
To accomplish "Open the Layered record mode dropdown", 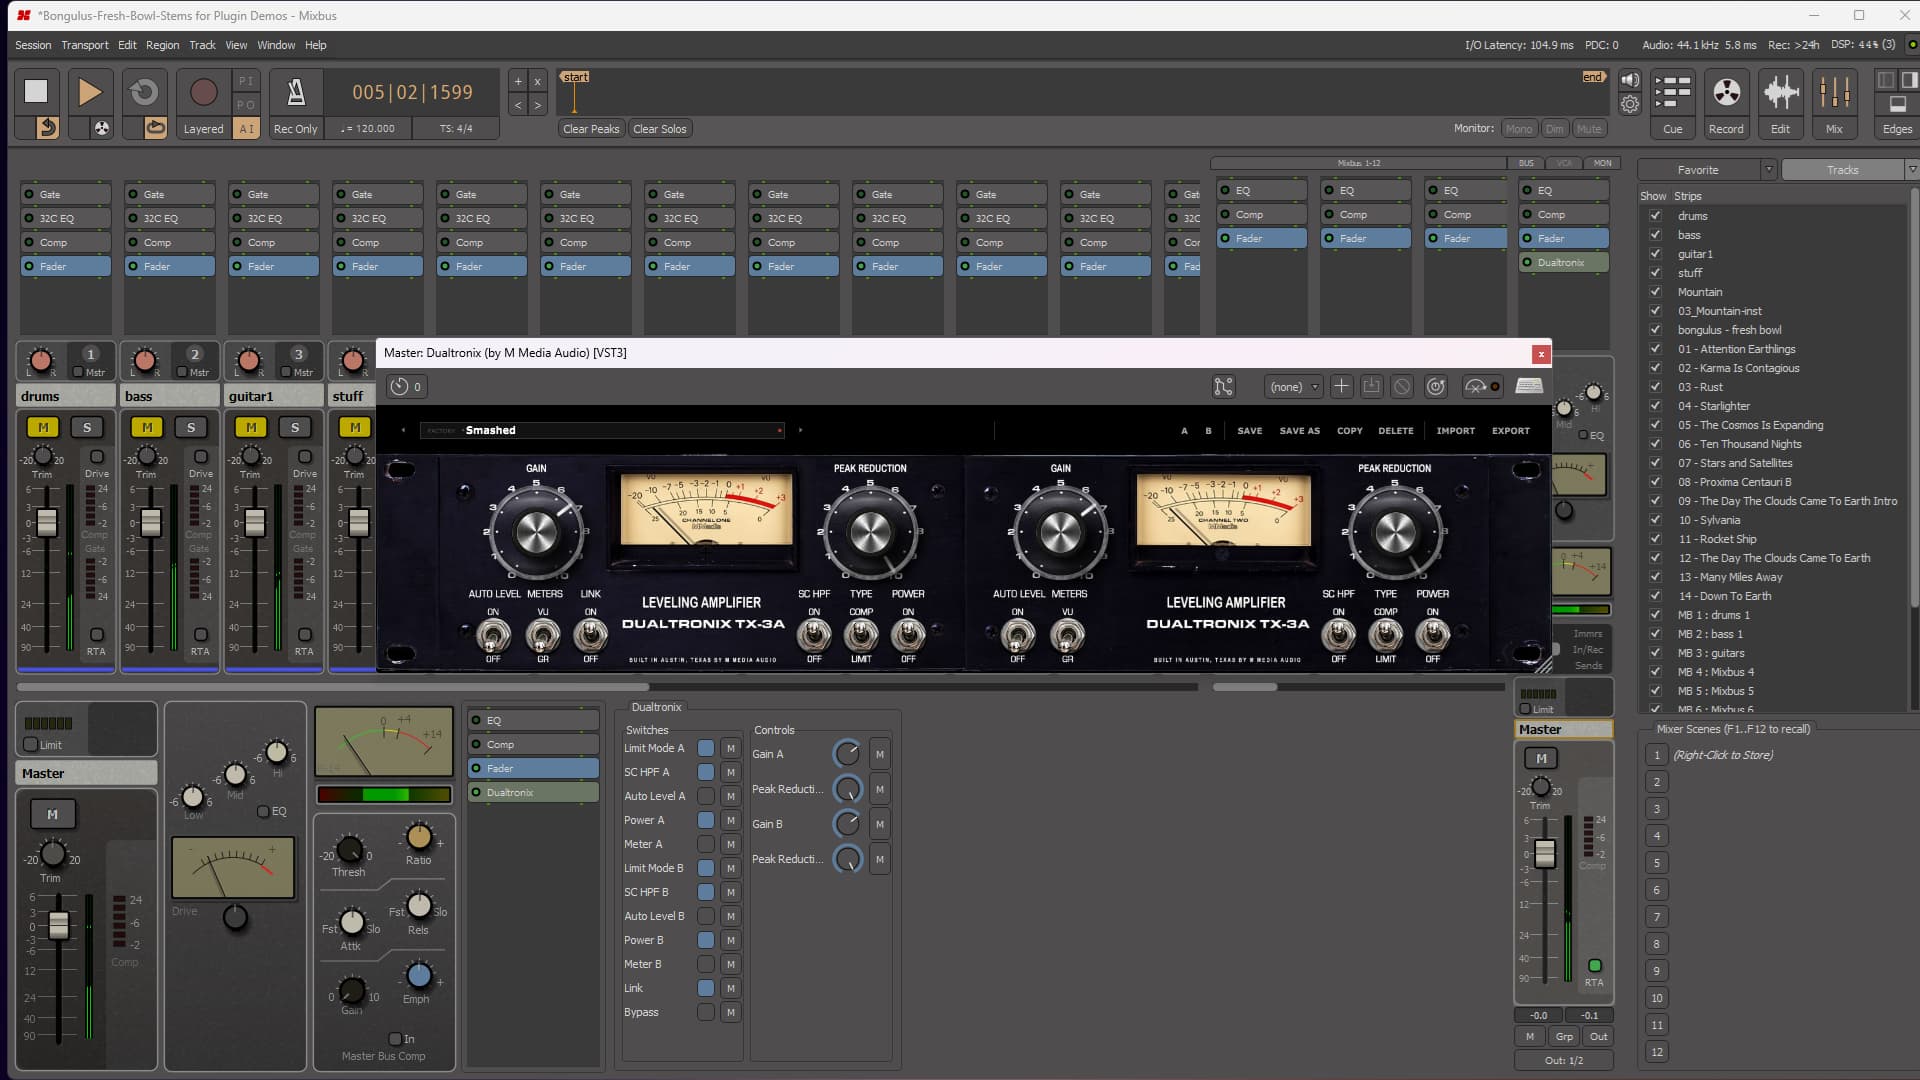I will tap(203, 129).
